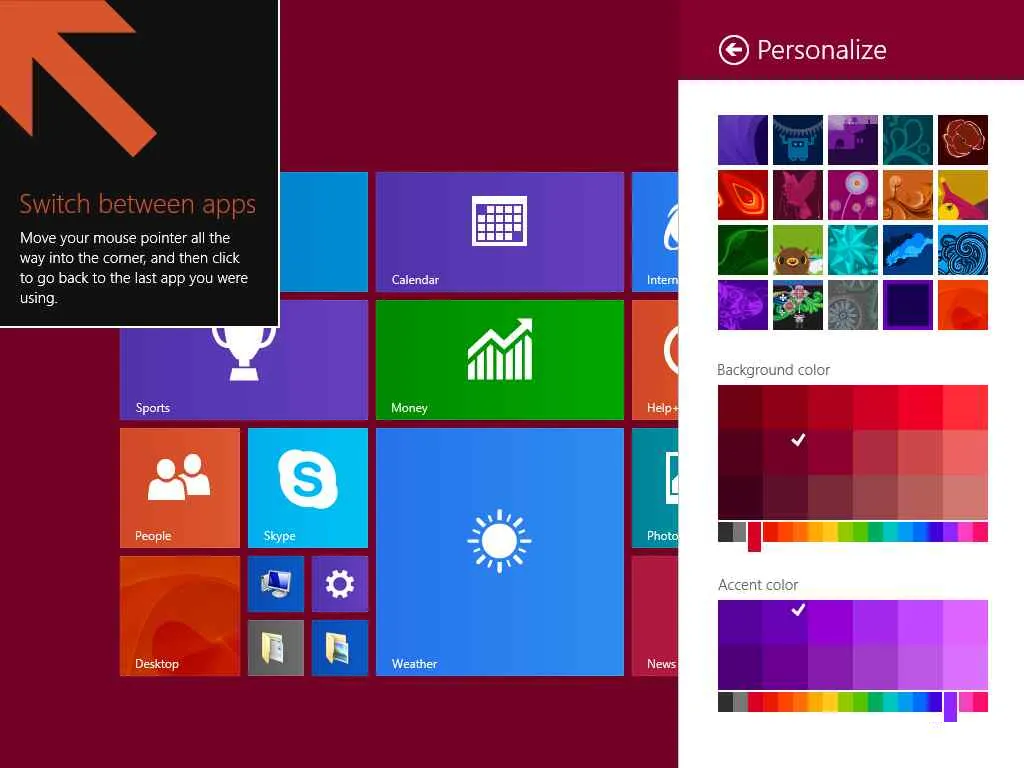Pick the darkest purple bottom-left Accent color swatch

[740, 667]
